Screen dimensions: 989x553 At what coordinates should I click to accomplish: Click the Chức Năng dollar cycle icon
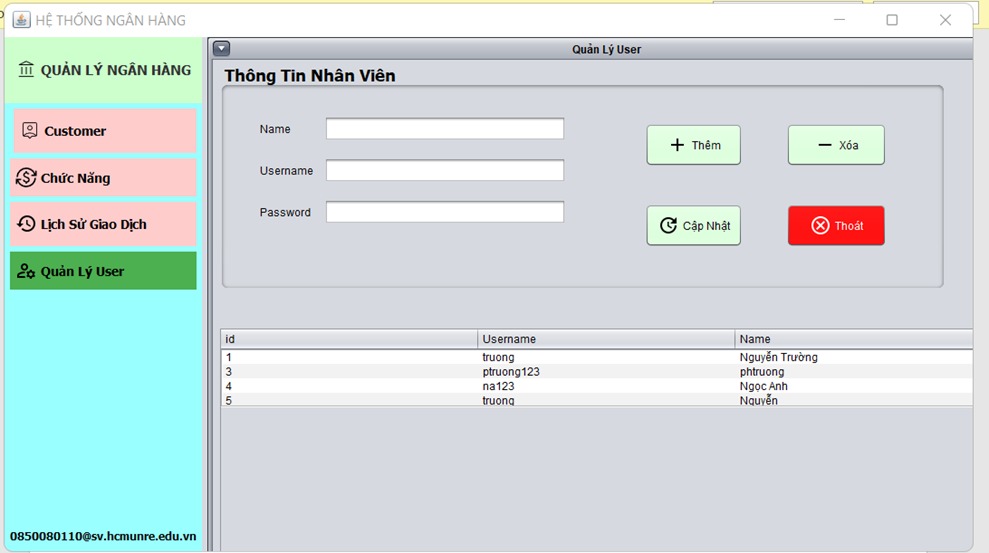26,178
